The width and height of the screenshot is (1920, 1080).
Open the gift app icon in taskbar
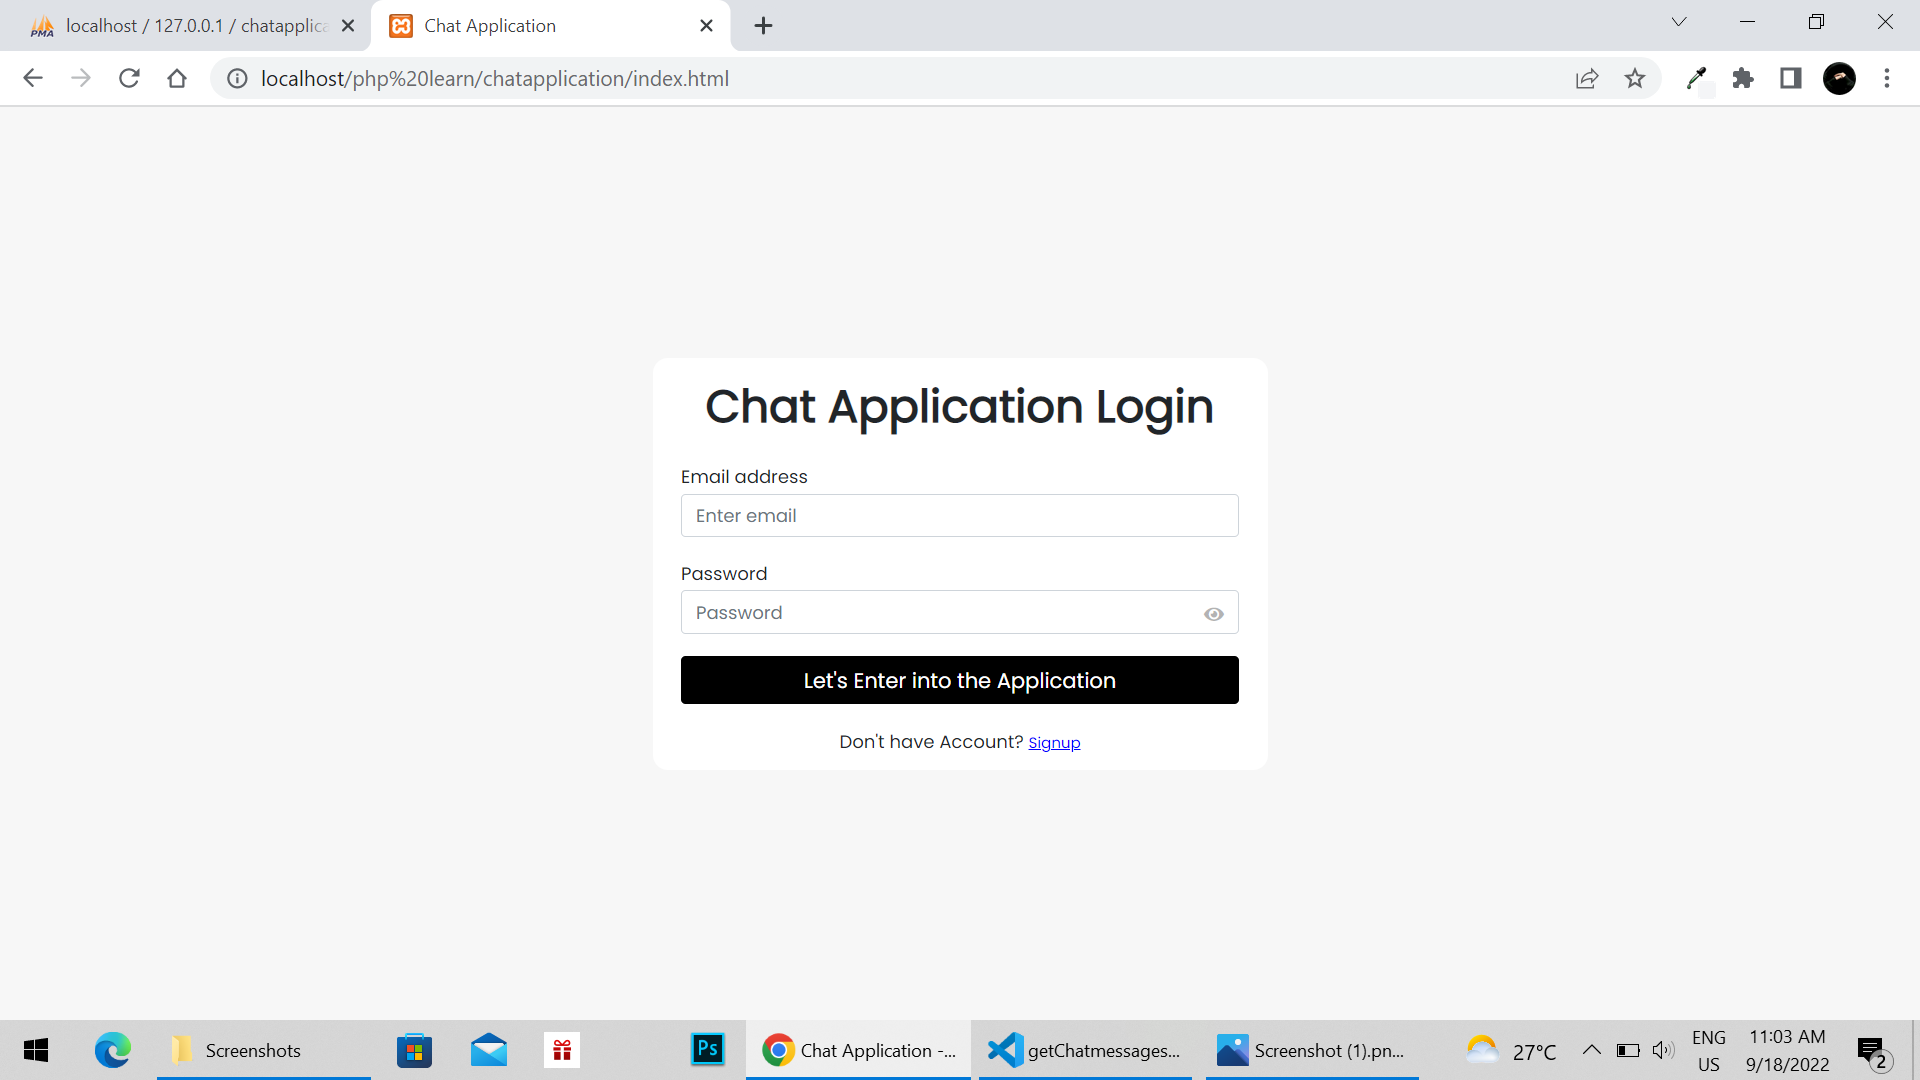tap(562, 1050)
